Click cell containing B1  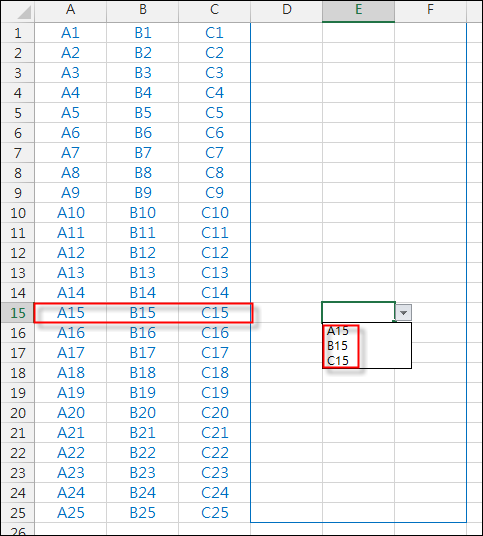click(x=143, y=33)
